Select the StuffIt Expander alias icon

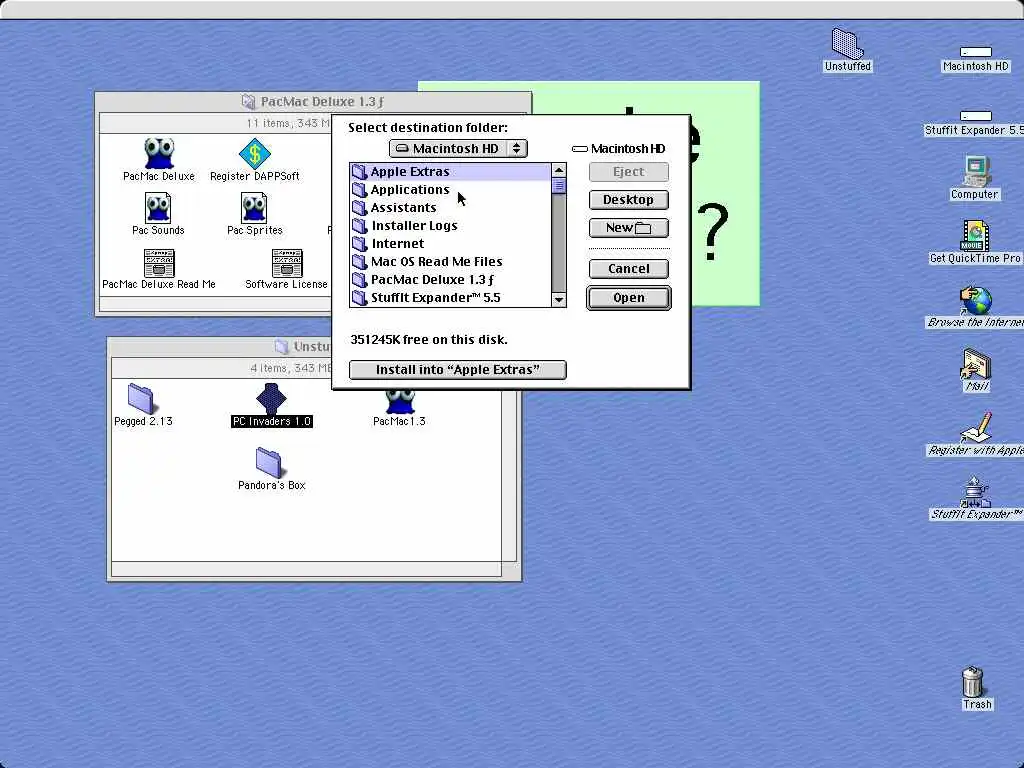point(976,492)
